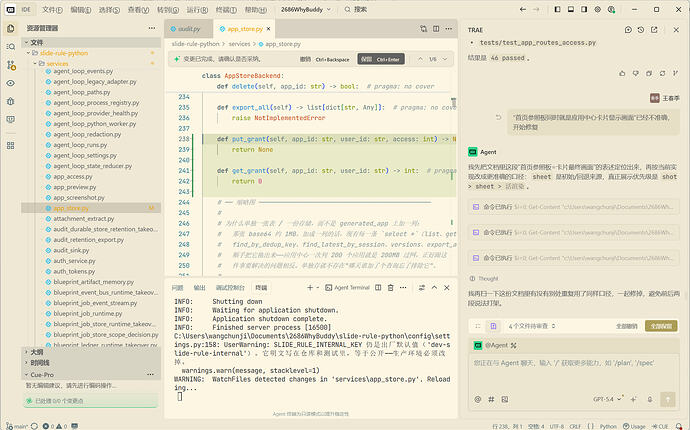Open the Source Control view icon

[11, 65]
